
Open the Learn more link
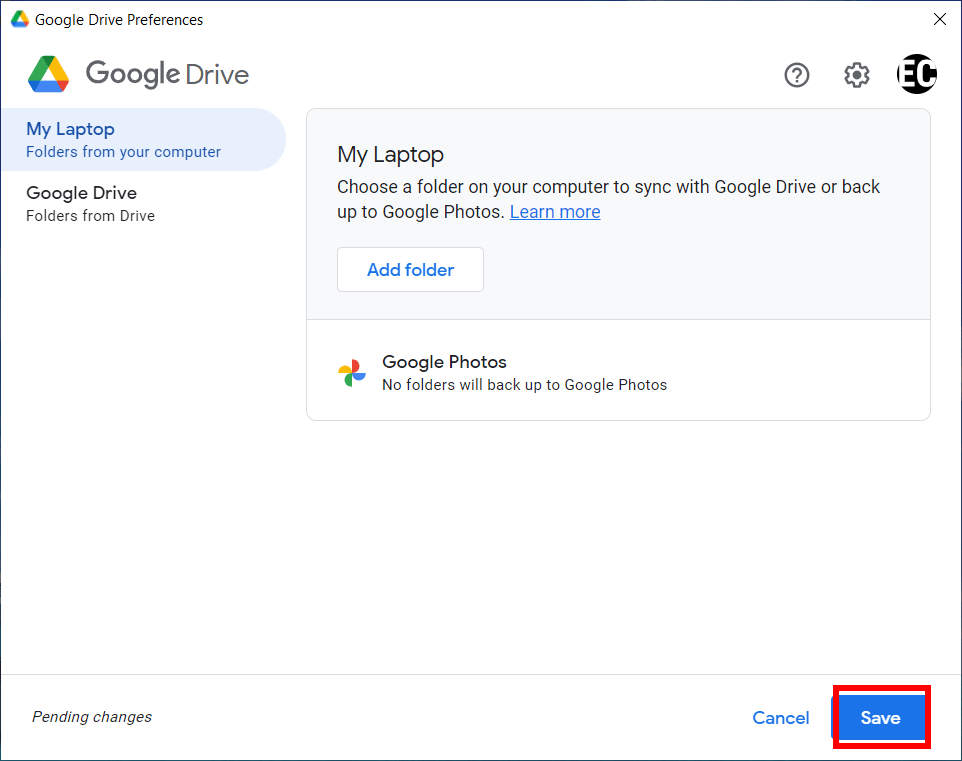click(554, 211)
